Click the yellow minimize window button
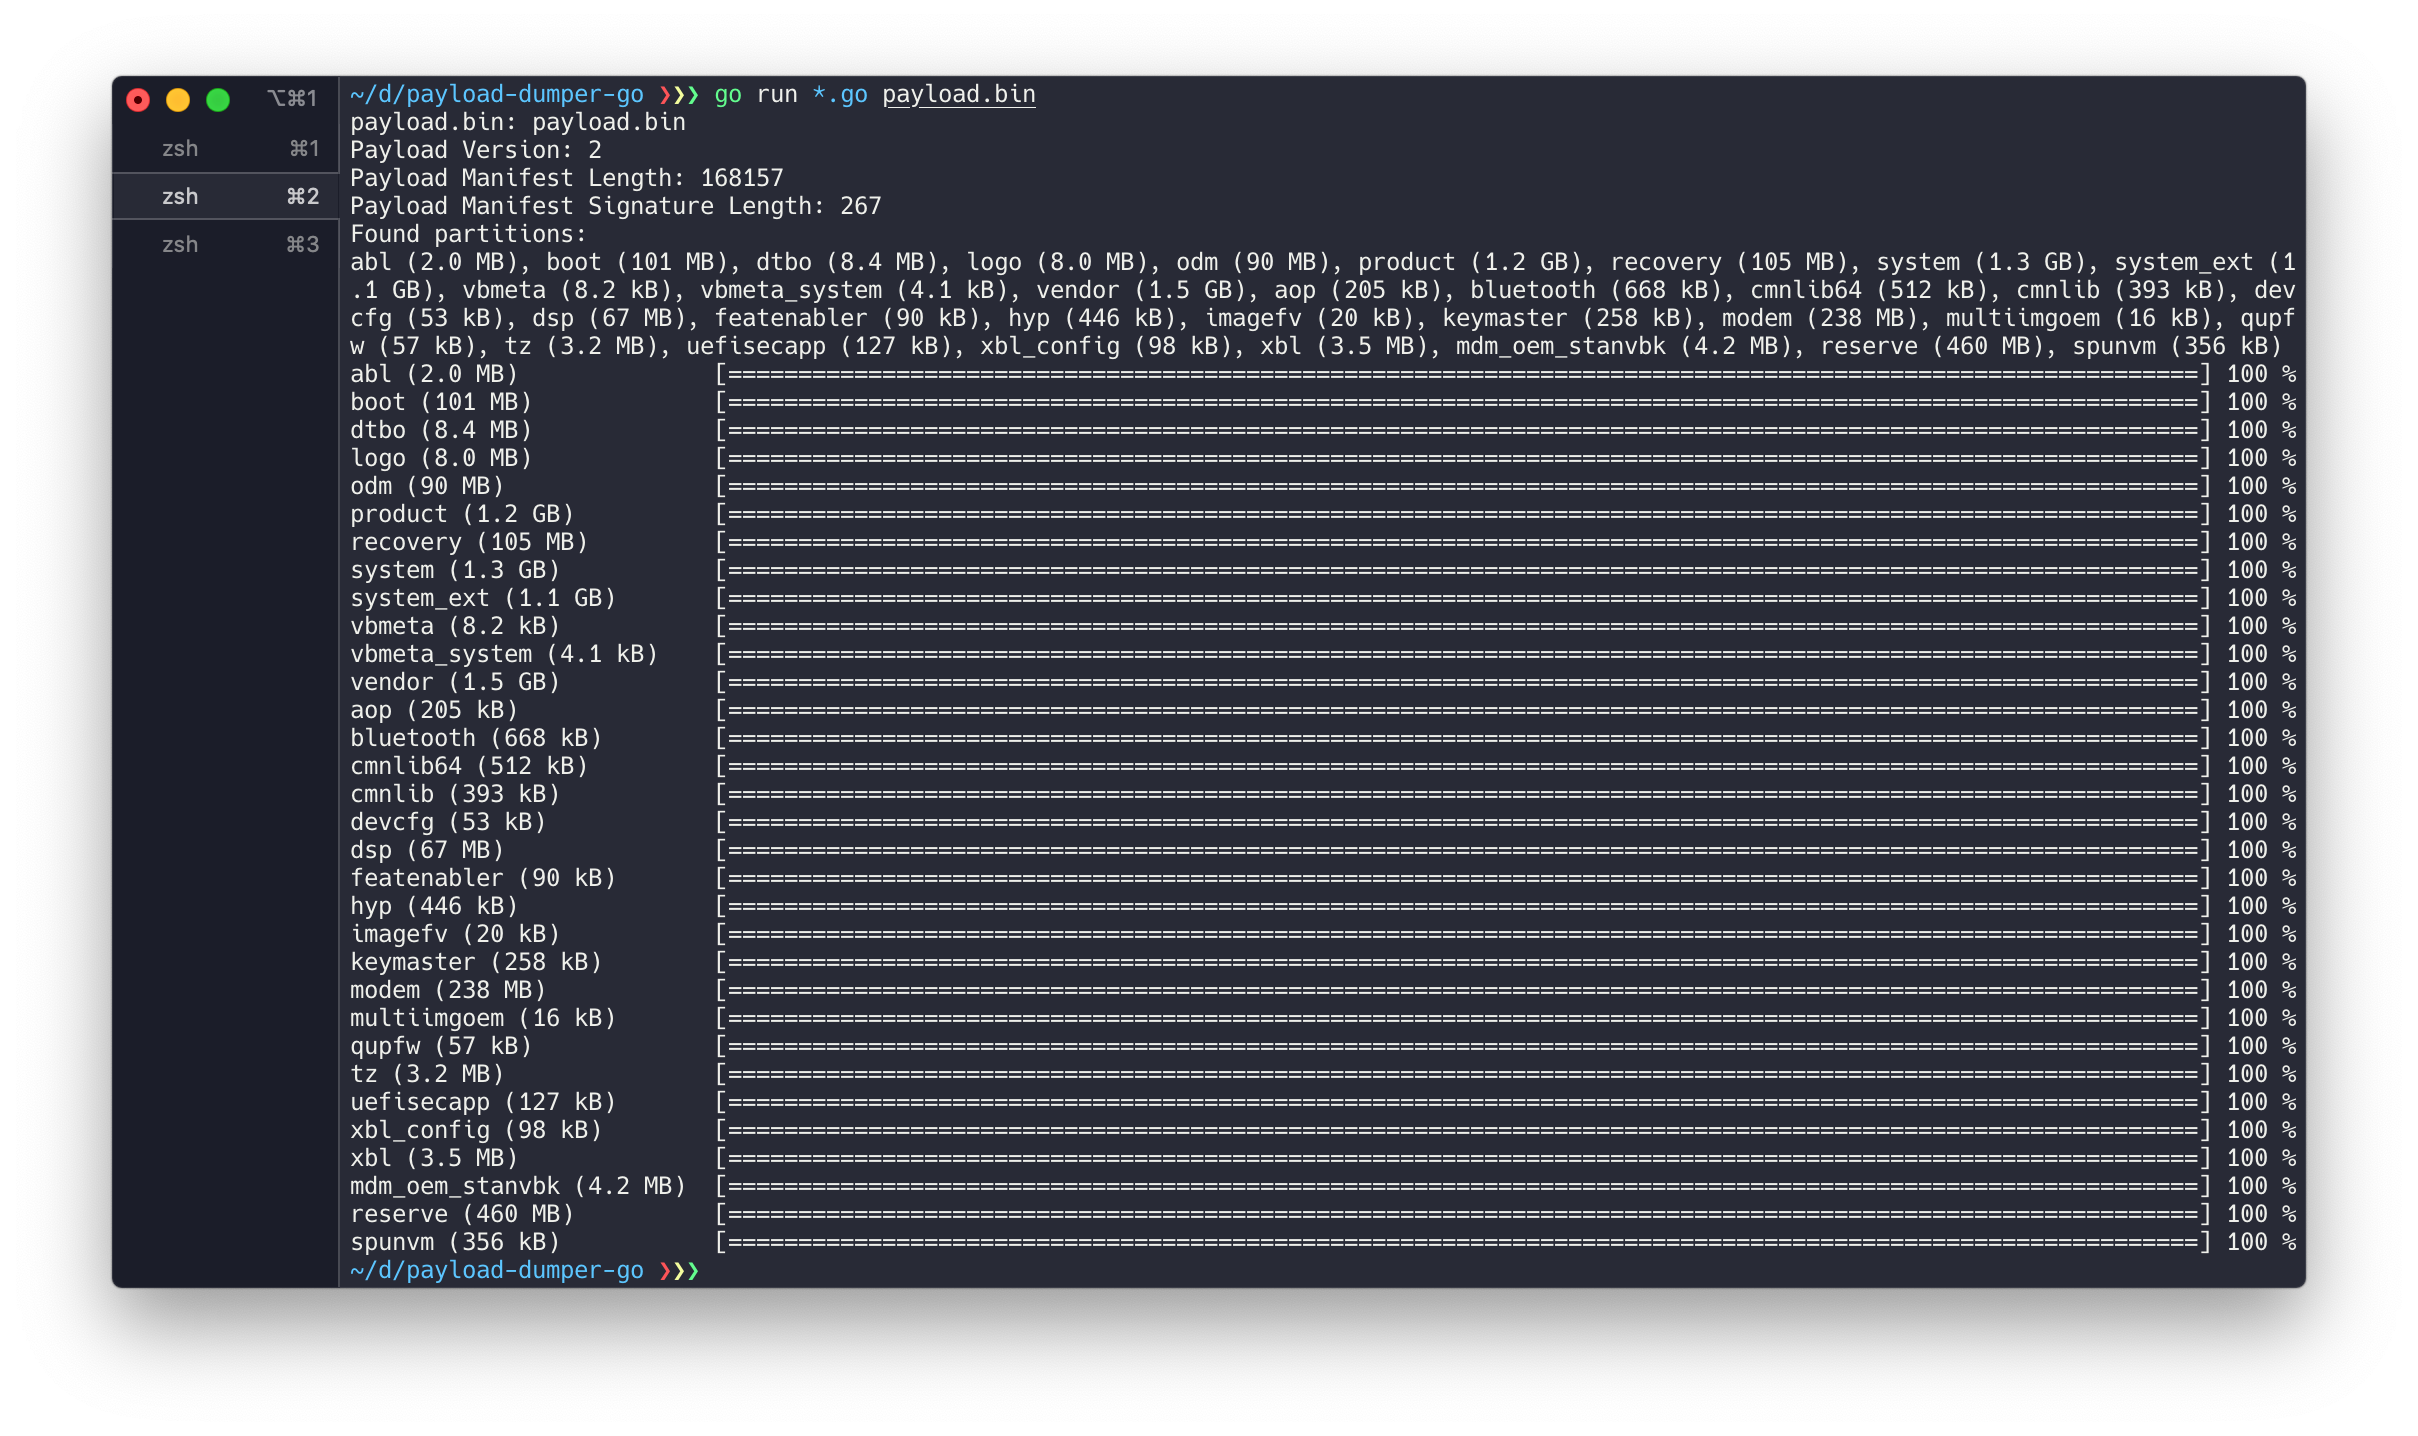This screenshot has width=2418, height=1436. [178, 99]
